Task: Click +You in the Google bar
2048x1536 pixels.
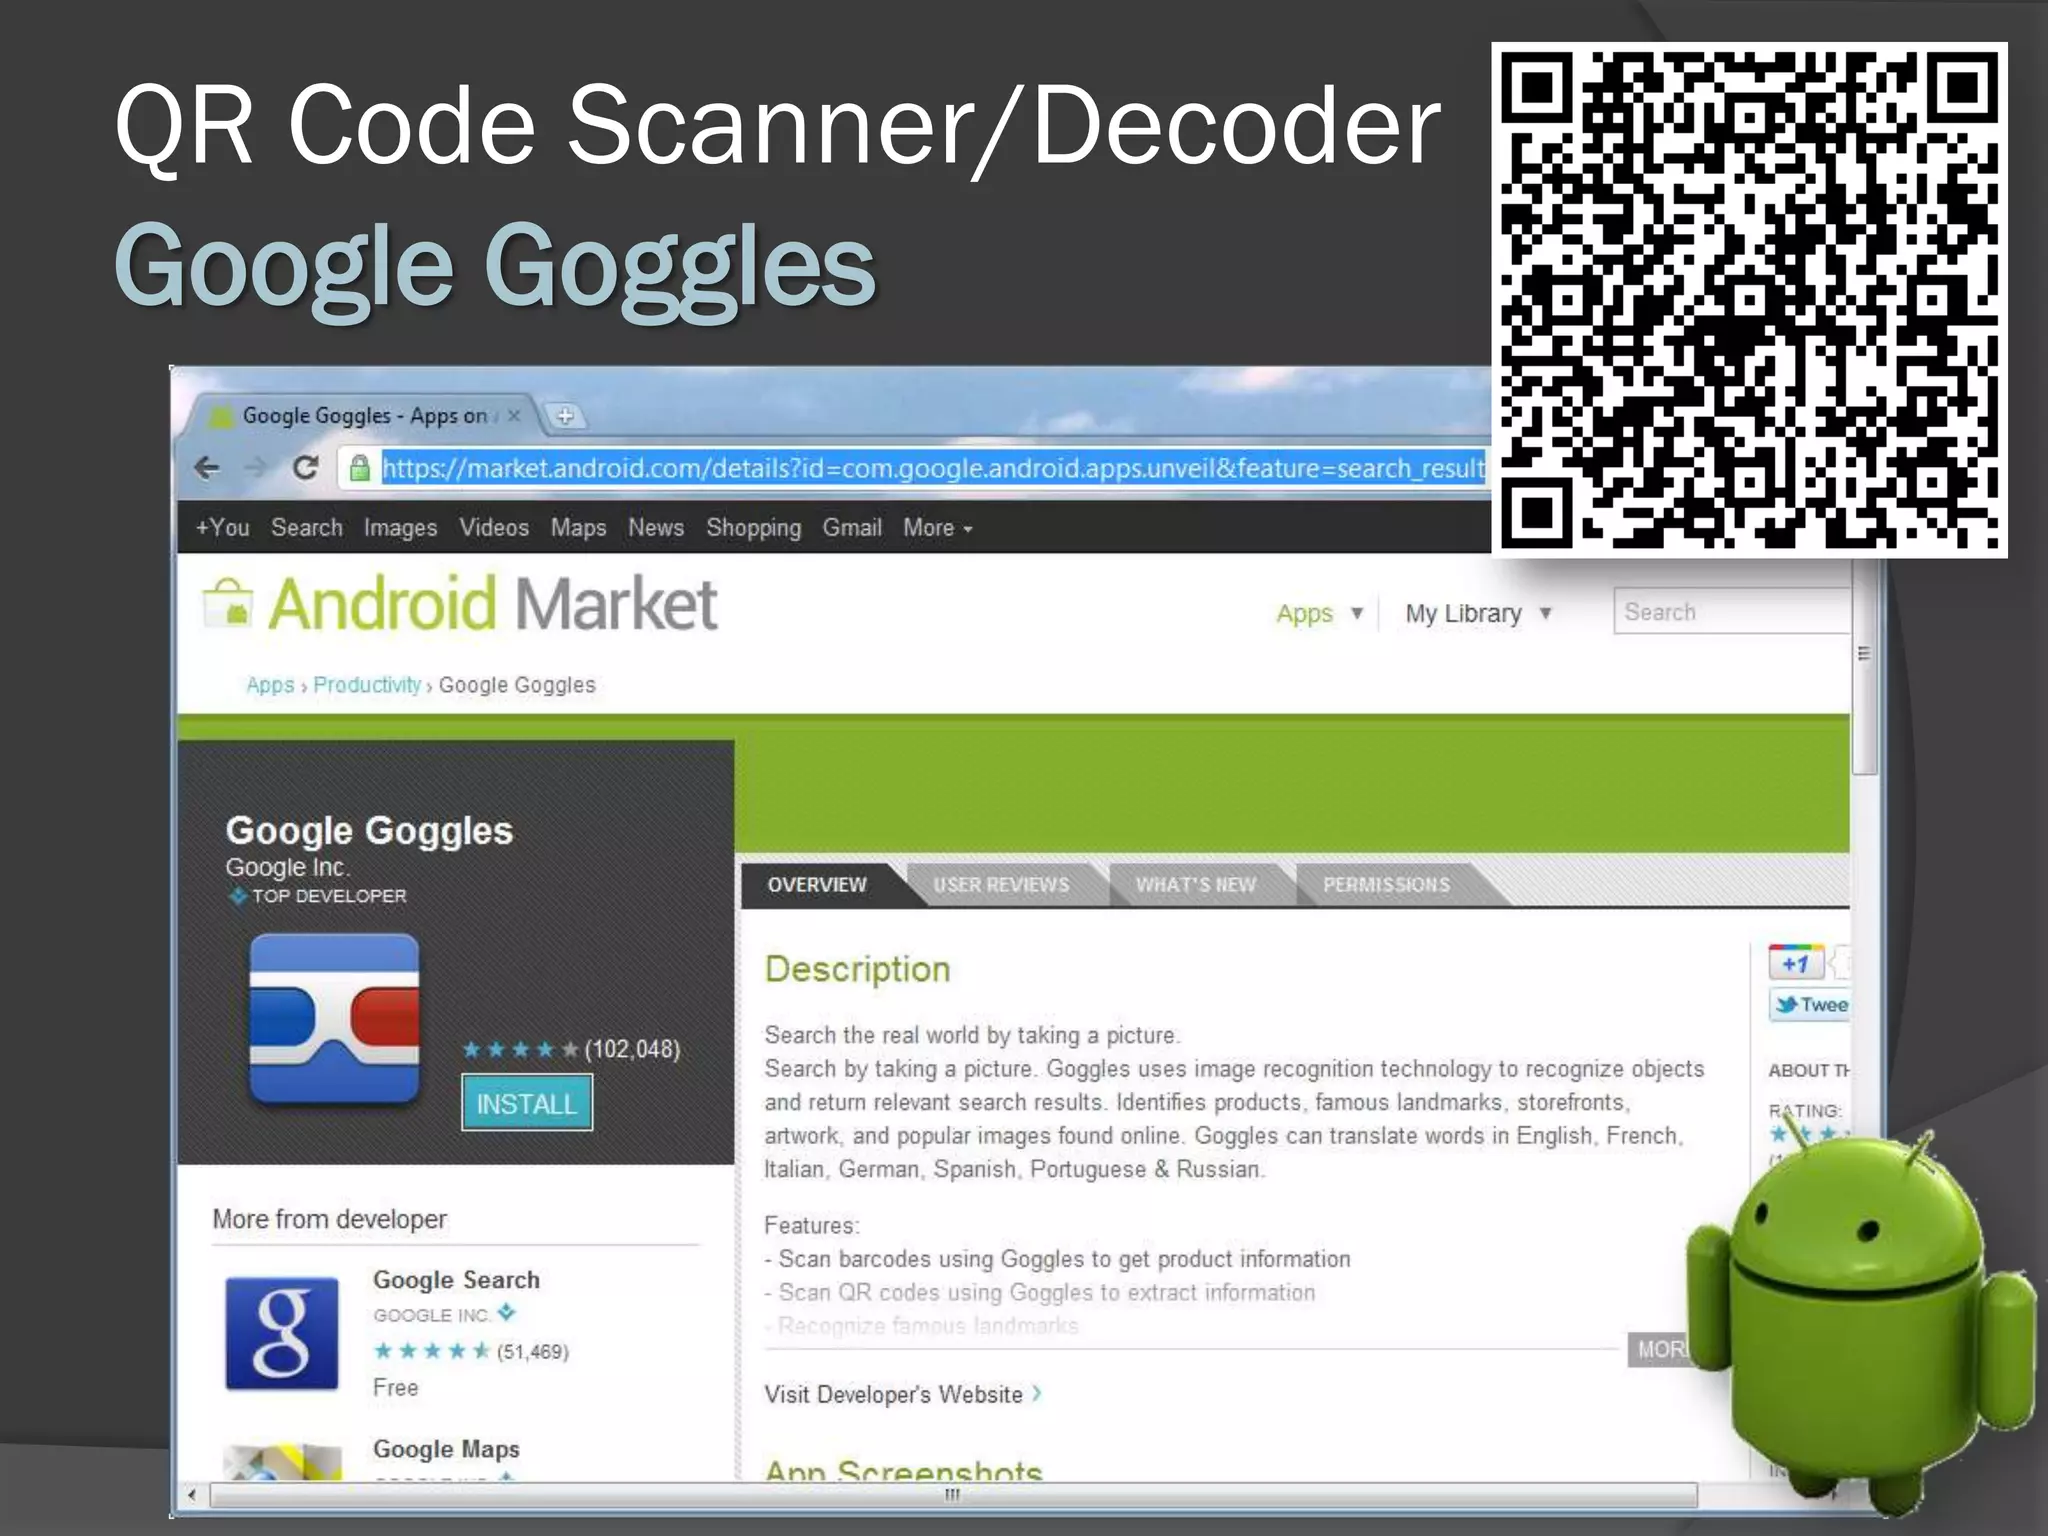Action: (222, 528)
